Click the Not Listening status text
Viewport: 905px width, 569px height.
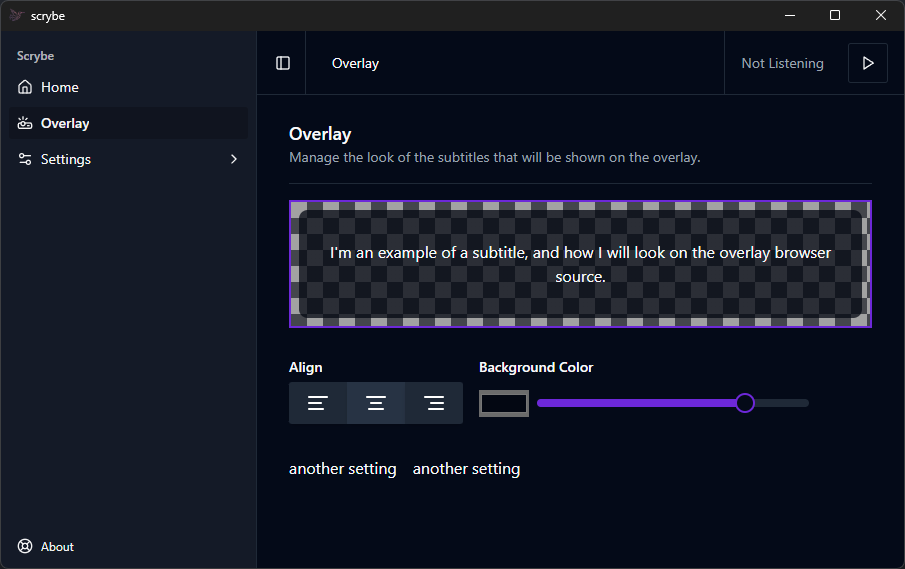click(782, 63)
